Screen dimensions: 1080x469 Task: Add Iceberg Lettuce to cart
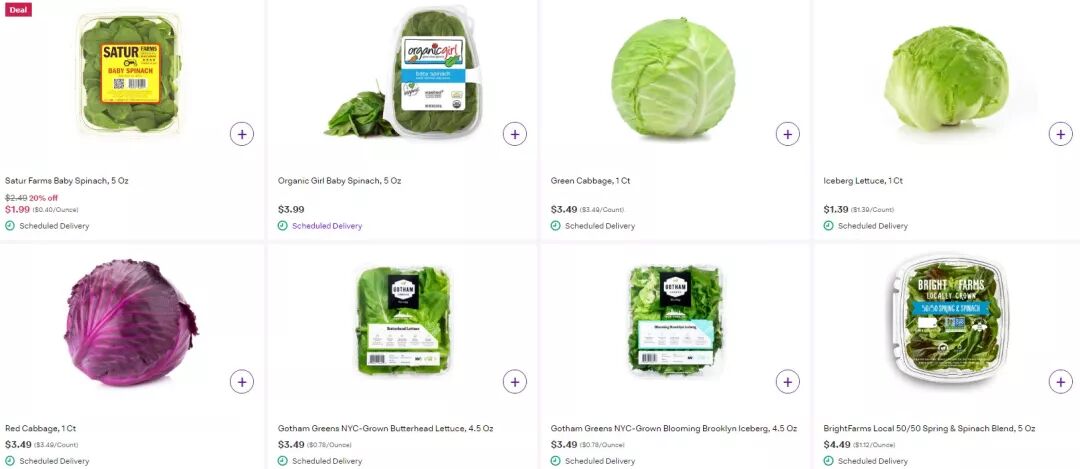click(1060, 134)
